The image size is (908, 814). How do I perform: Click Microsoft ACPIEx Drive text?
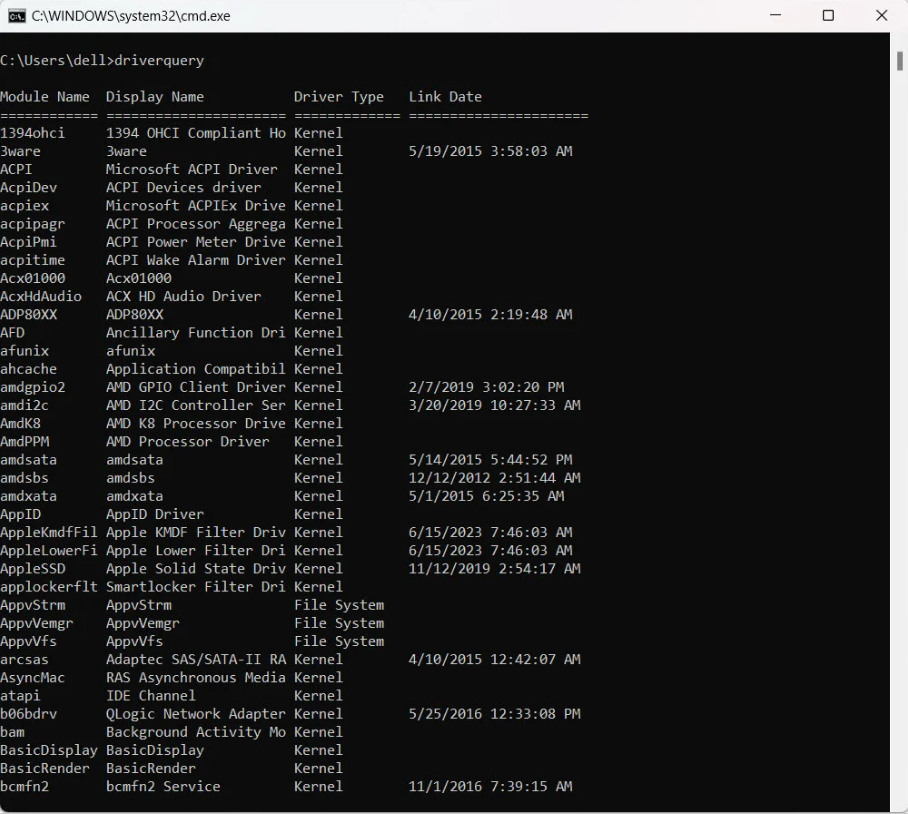pos(196,206)
